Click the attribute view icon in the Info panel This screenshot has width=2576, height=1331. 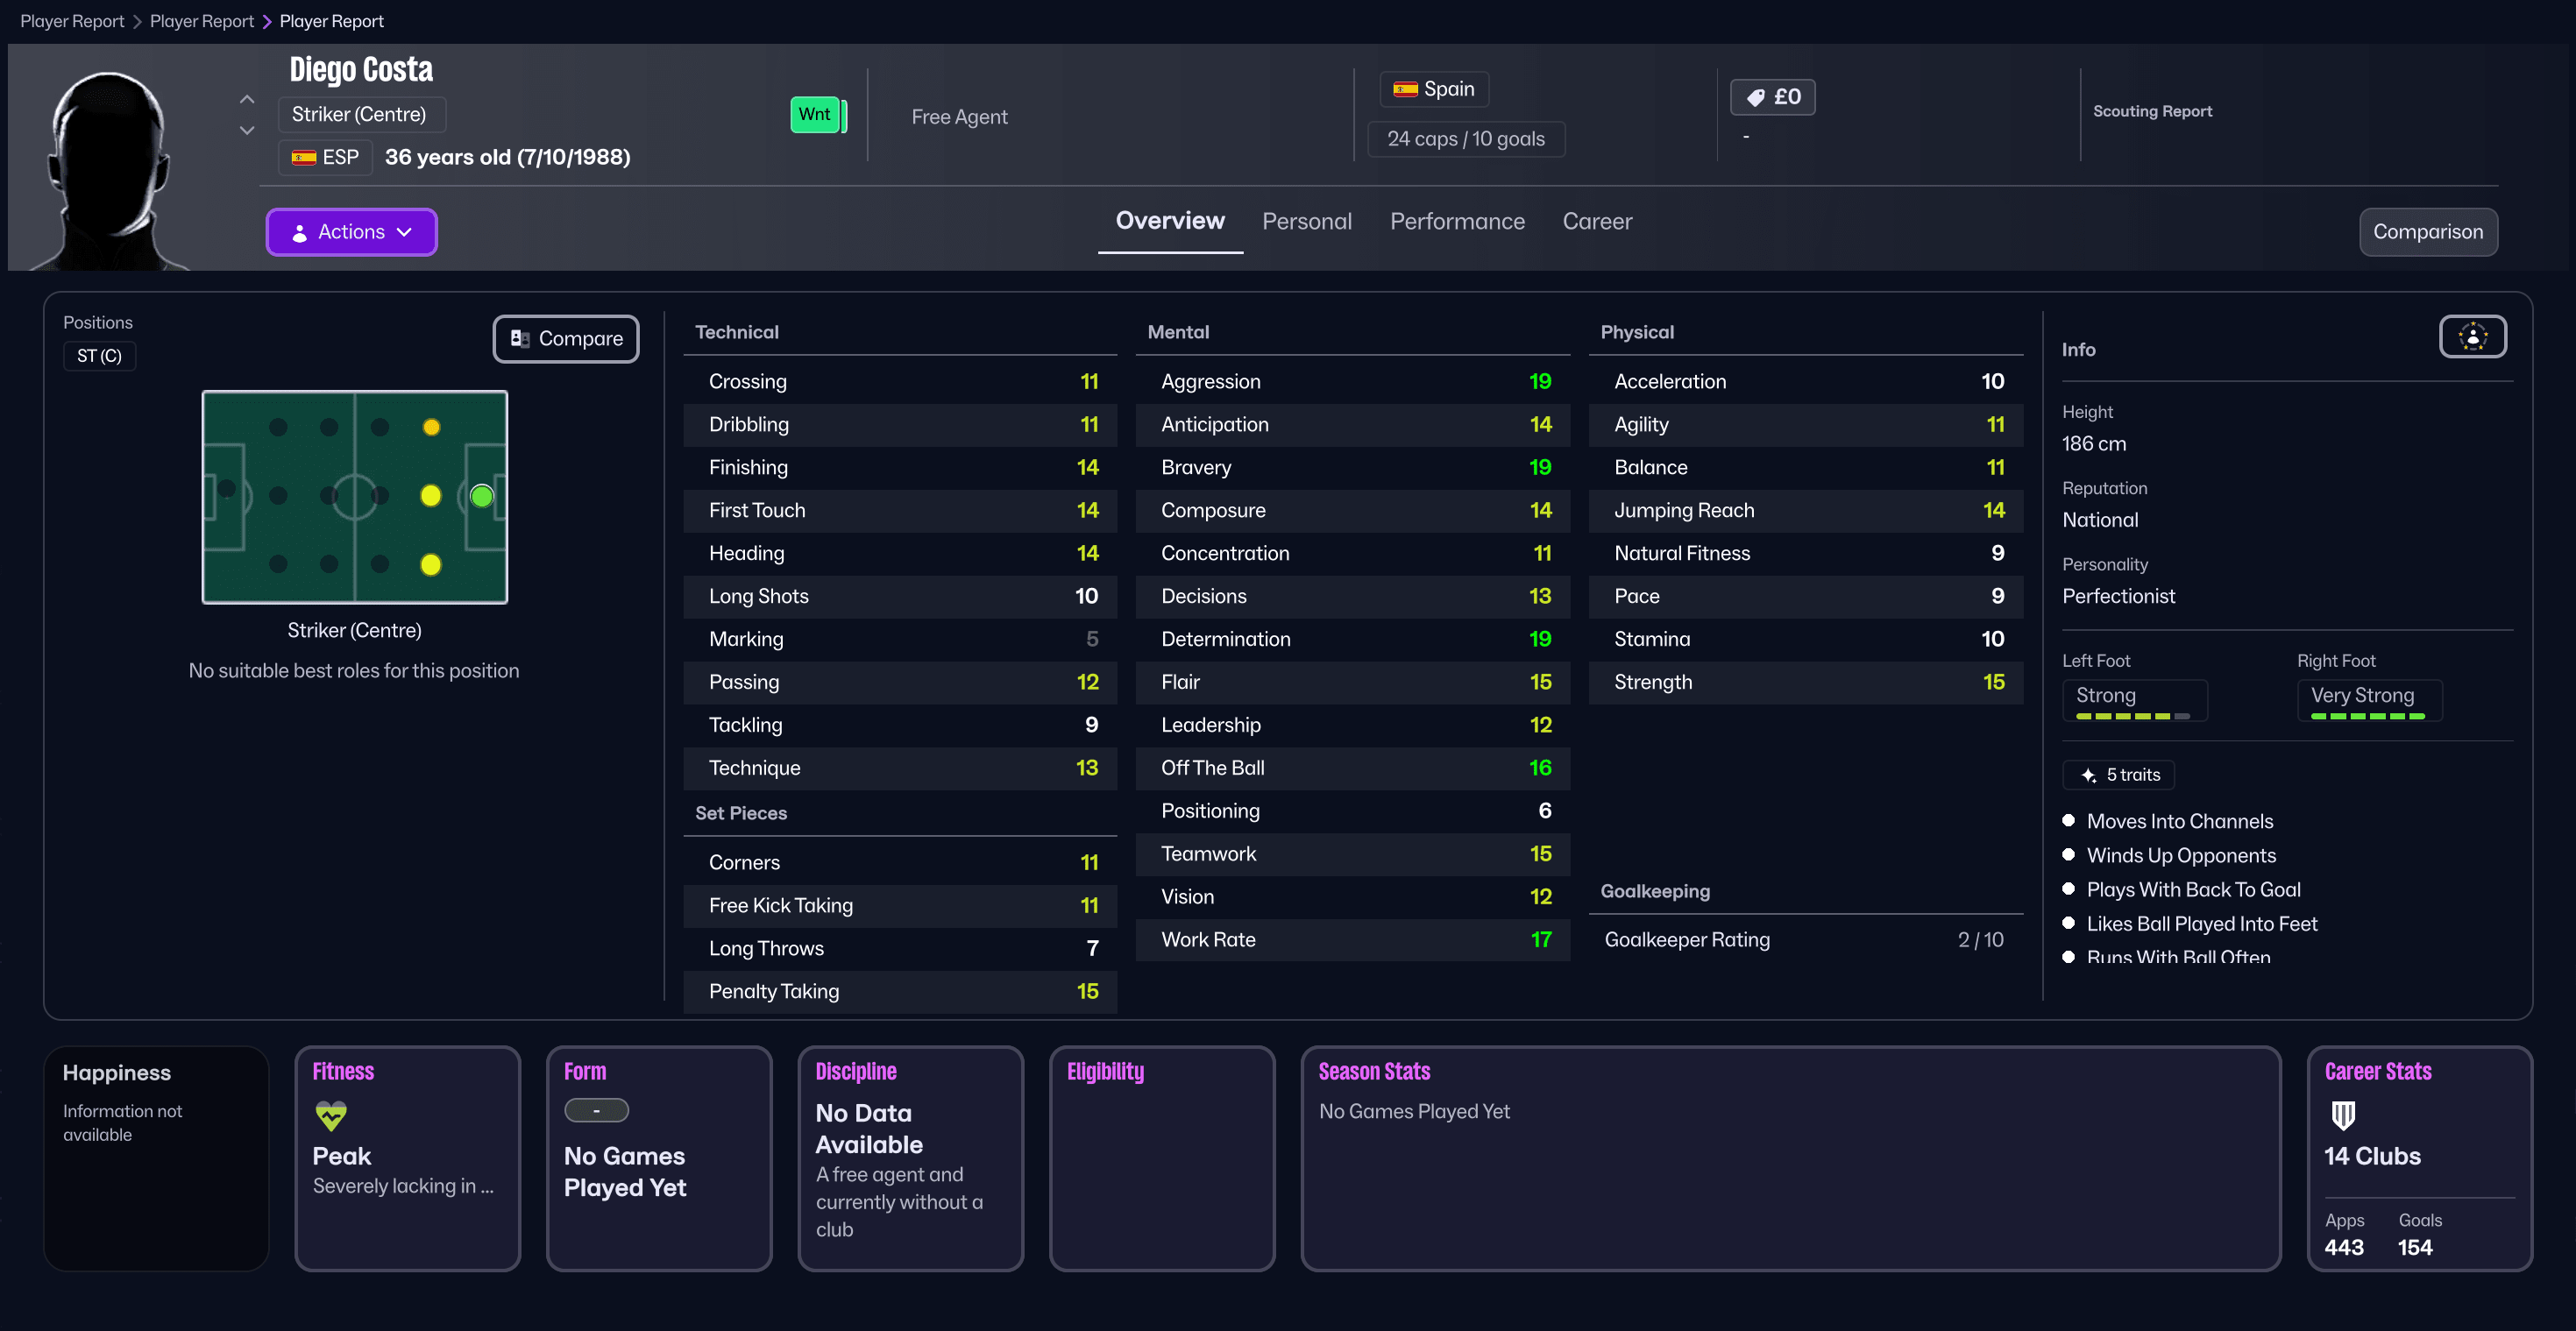point(2472,337)
